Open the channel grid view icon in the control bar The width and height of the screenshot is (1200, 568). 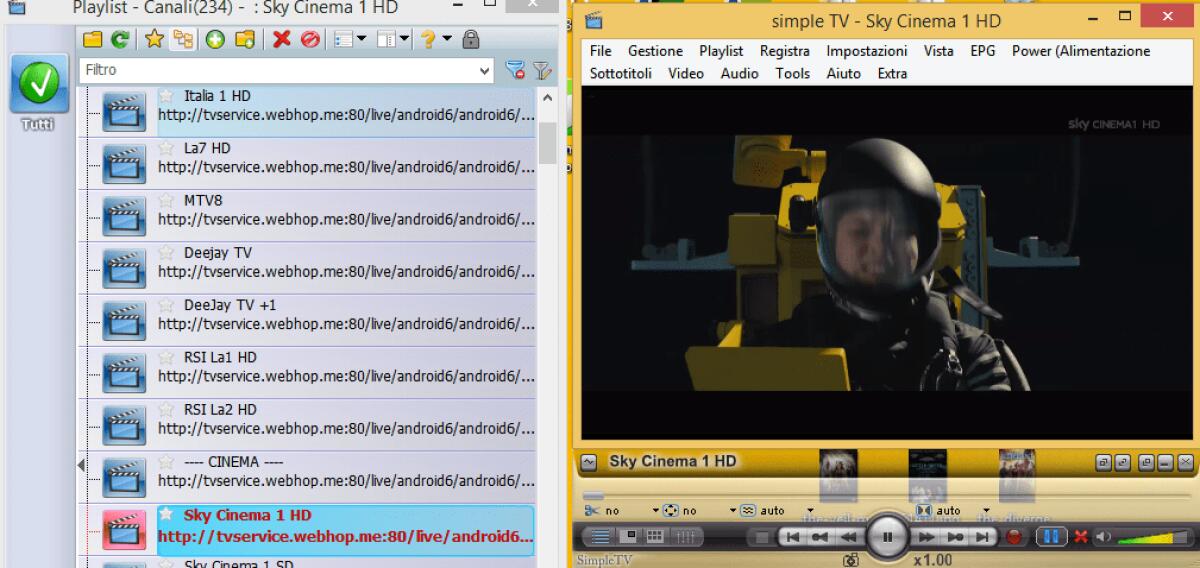[x=655, y=537]
